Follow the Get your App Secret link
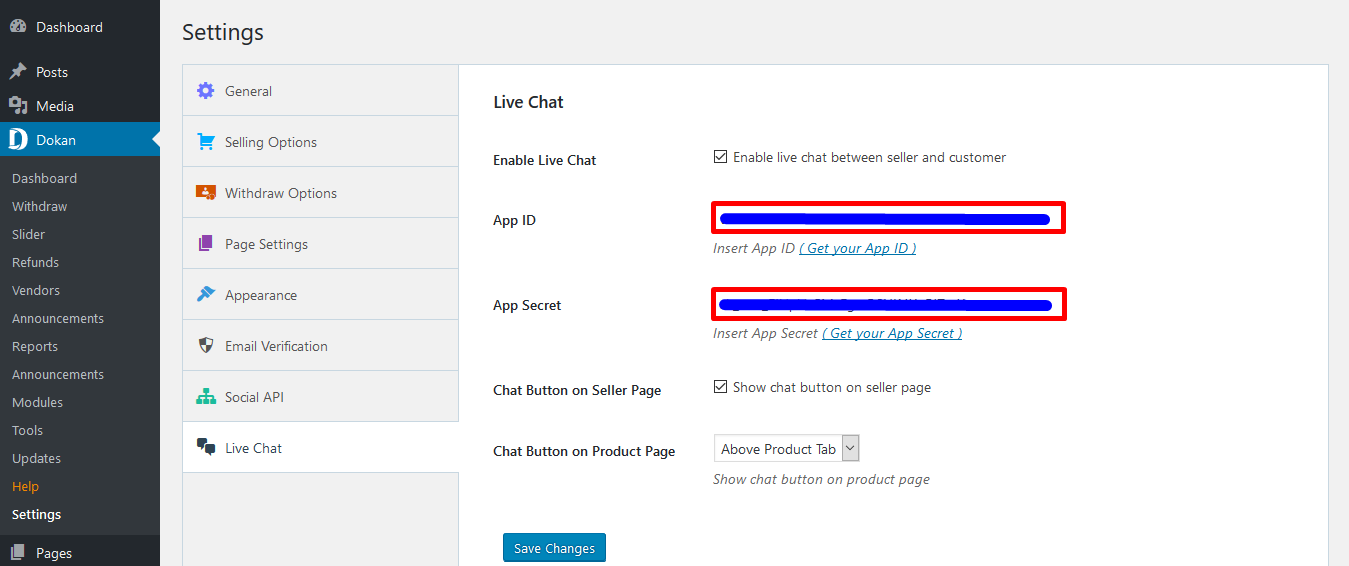This screenshot has height=566, width=1349. (892, 333)
